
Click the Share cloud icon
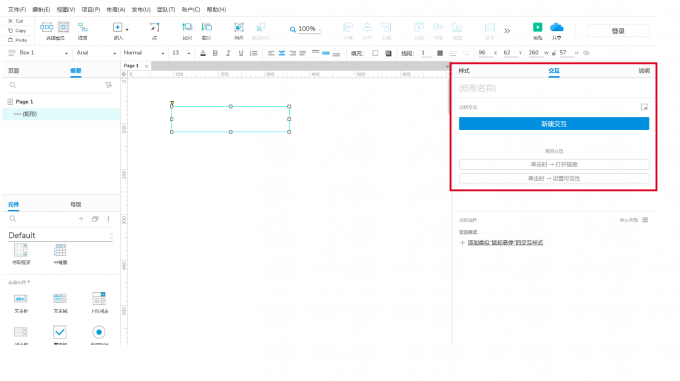coord(556,27)
